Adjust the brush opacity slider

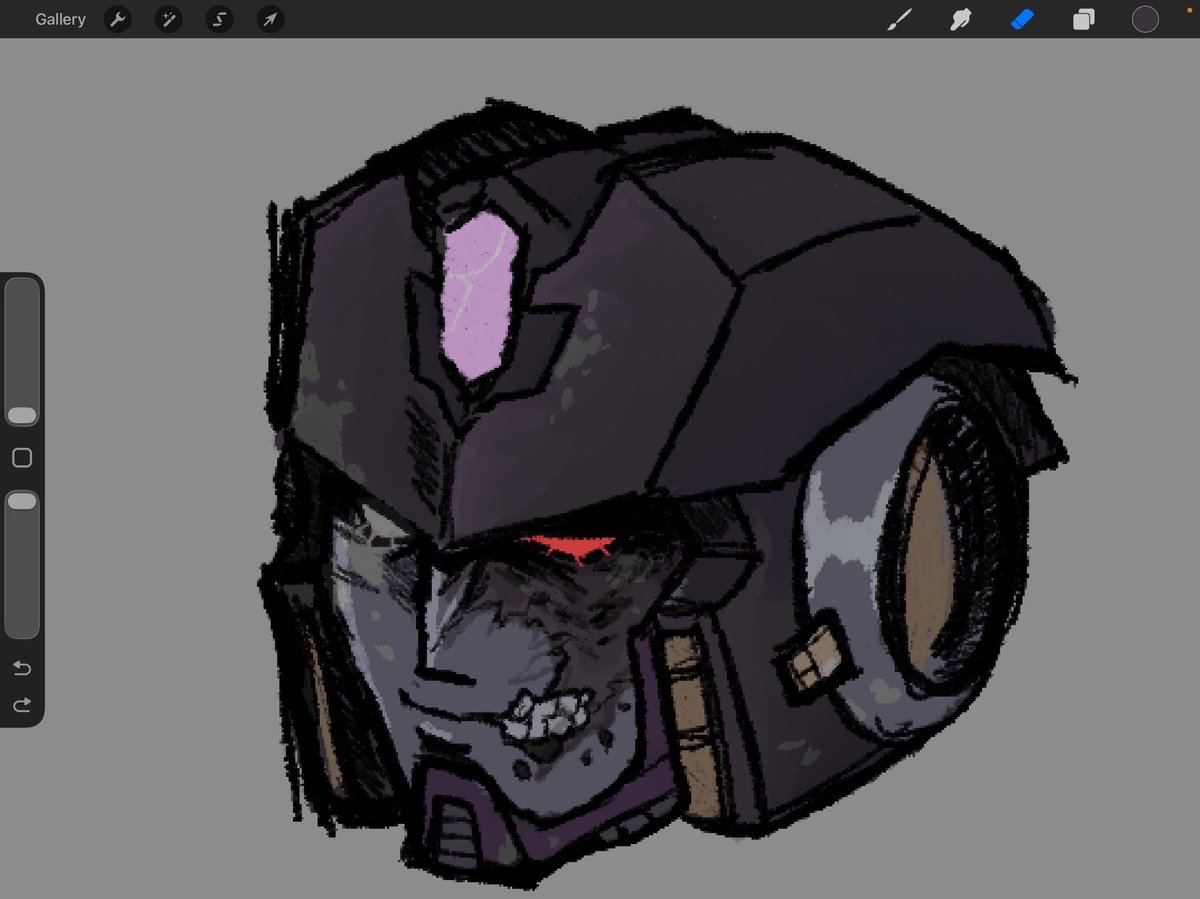click(x=22, y=563)
